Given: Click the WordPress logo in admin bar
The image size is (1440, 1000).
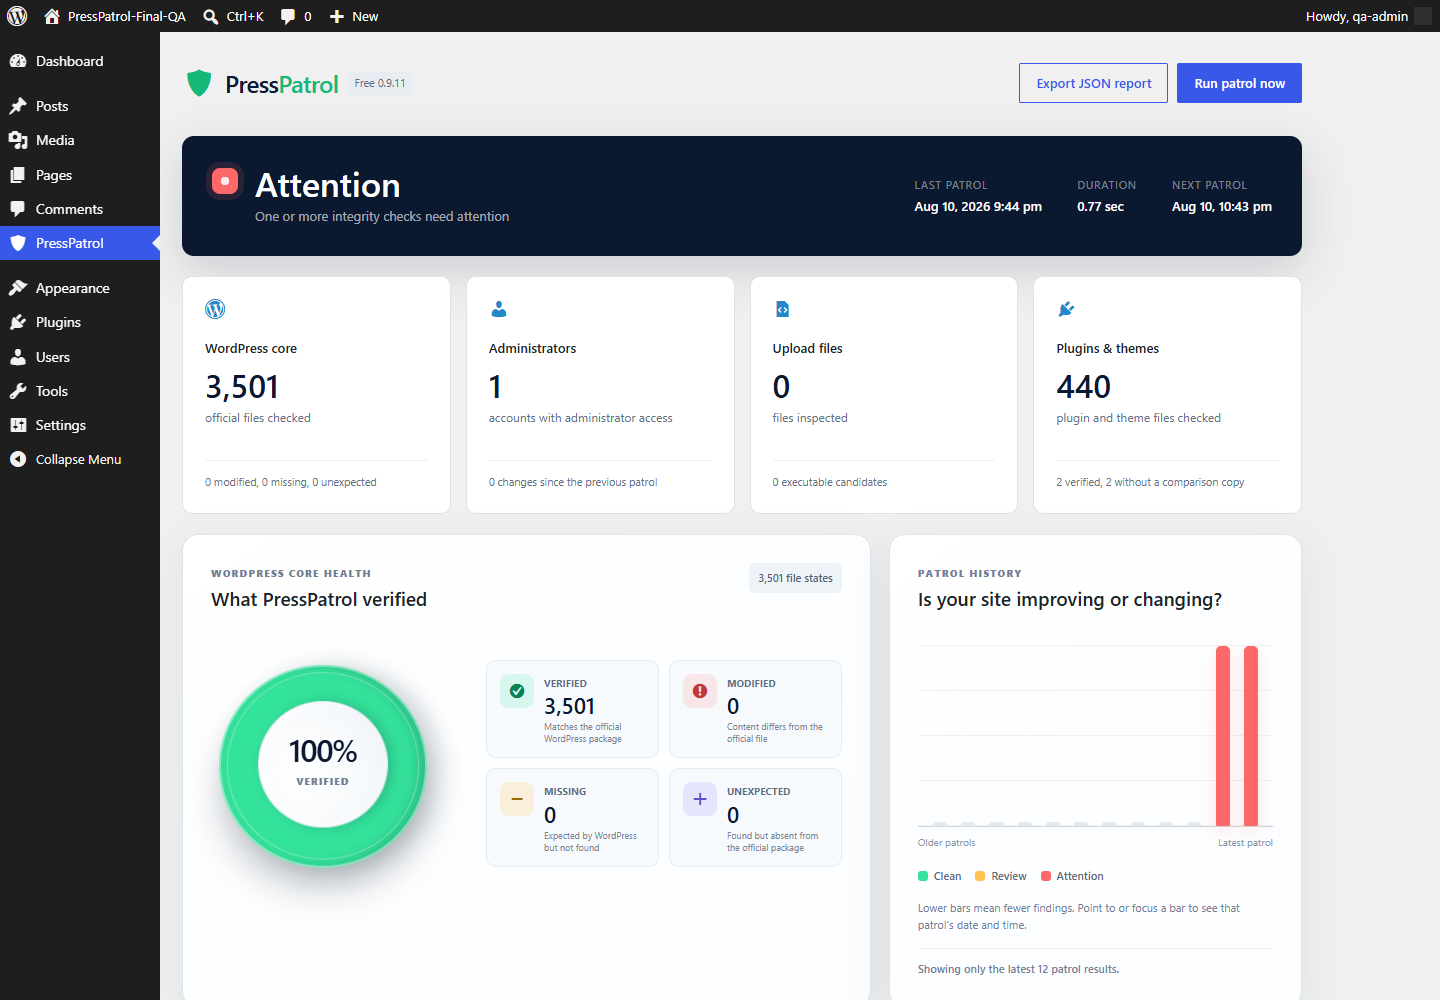Looking at the screenshot, I should (17, 16).
